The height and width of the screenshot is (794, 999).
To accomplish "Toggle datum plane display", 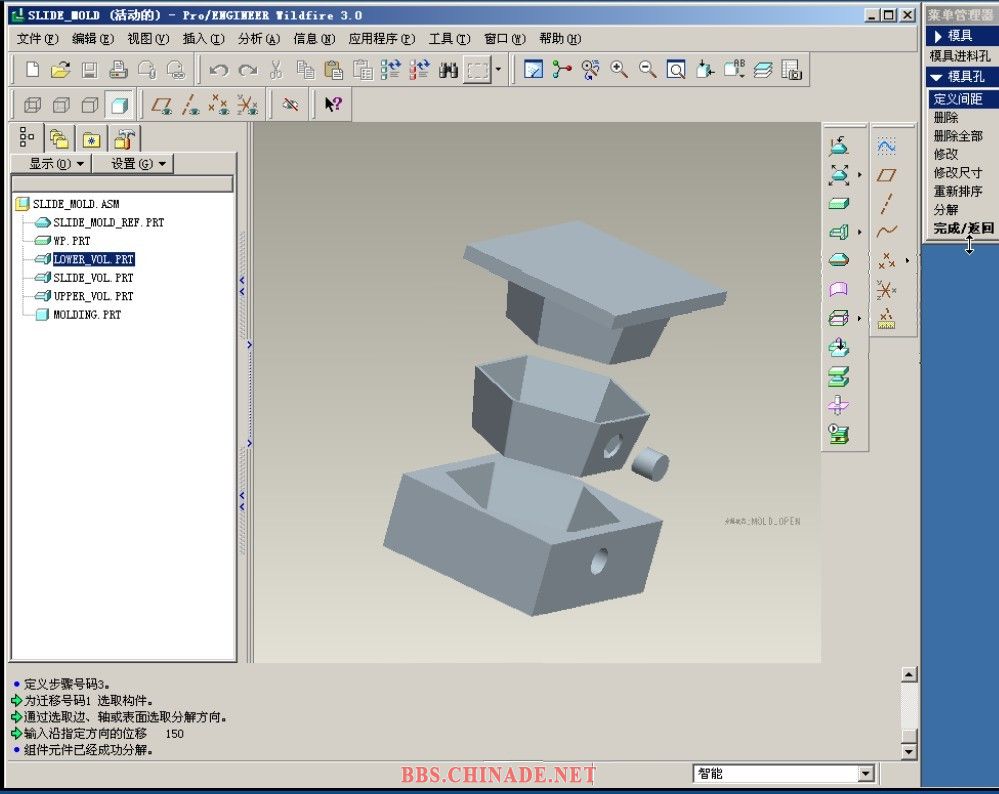I will (x=161, y=104).
